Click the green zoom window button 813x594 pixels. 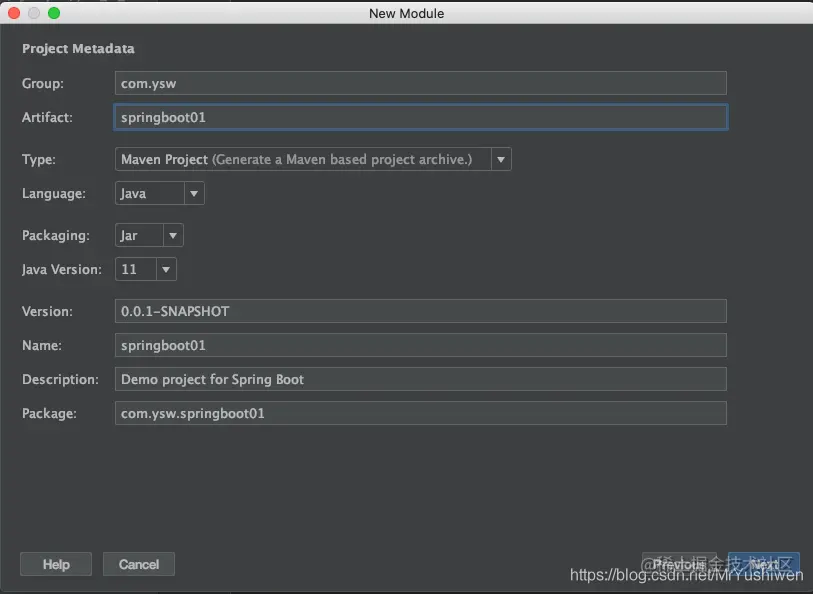point(54,13)
